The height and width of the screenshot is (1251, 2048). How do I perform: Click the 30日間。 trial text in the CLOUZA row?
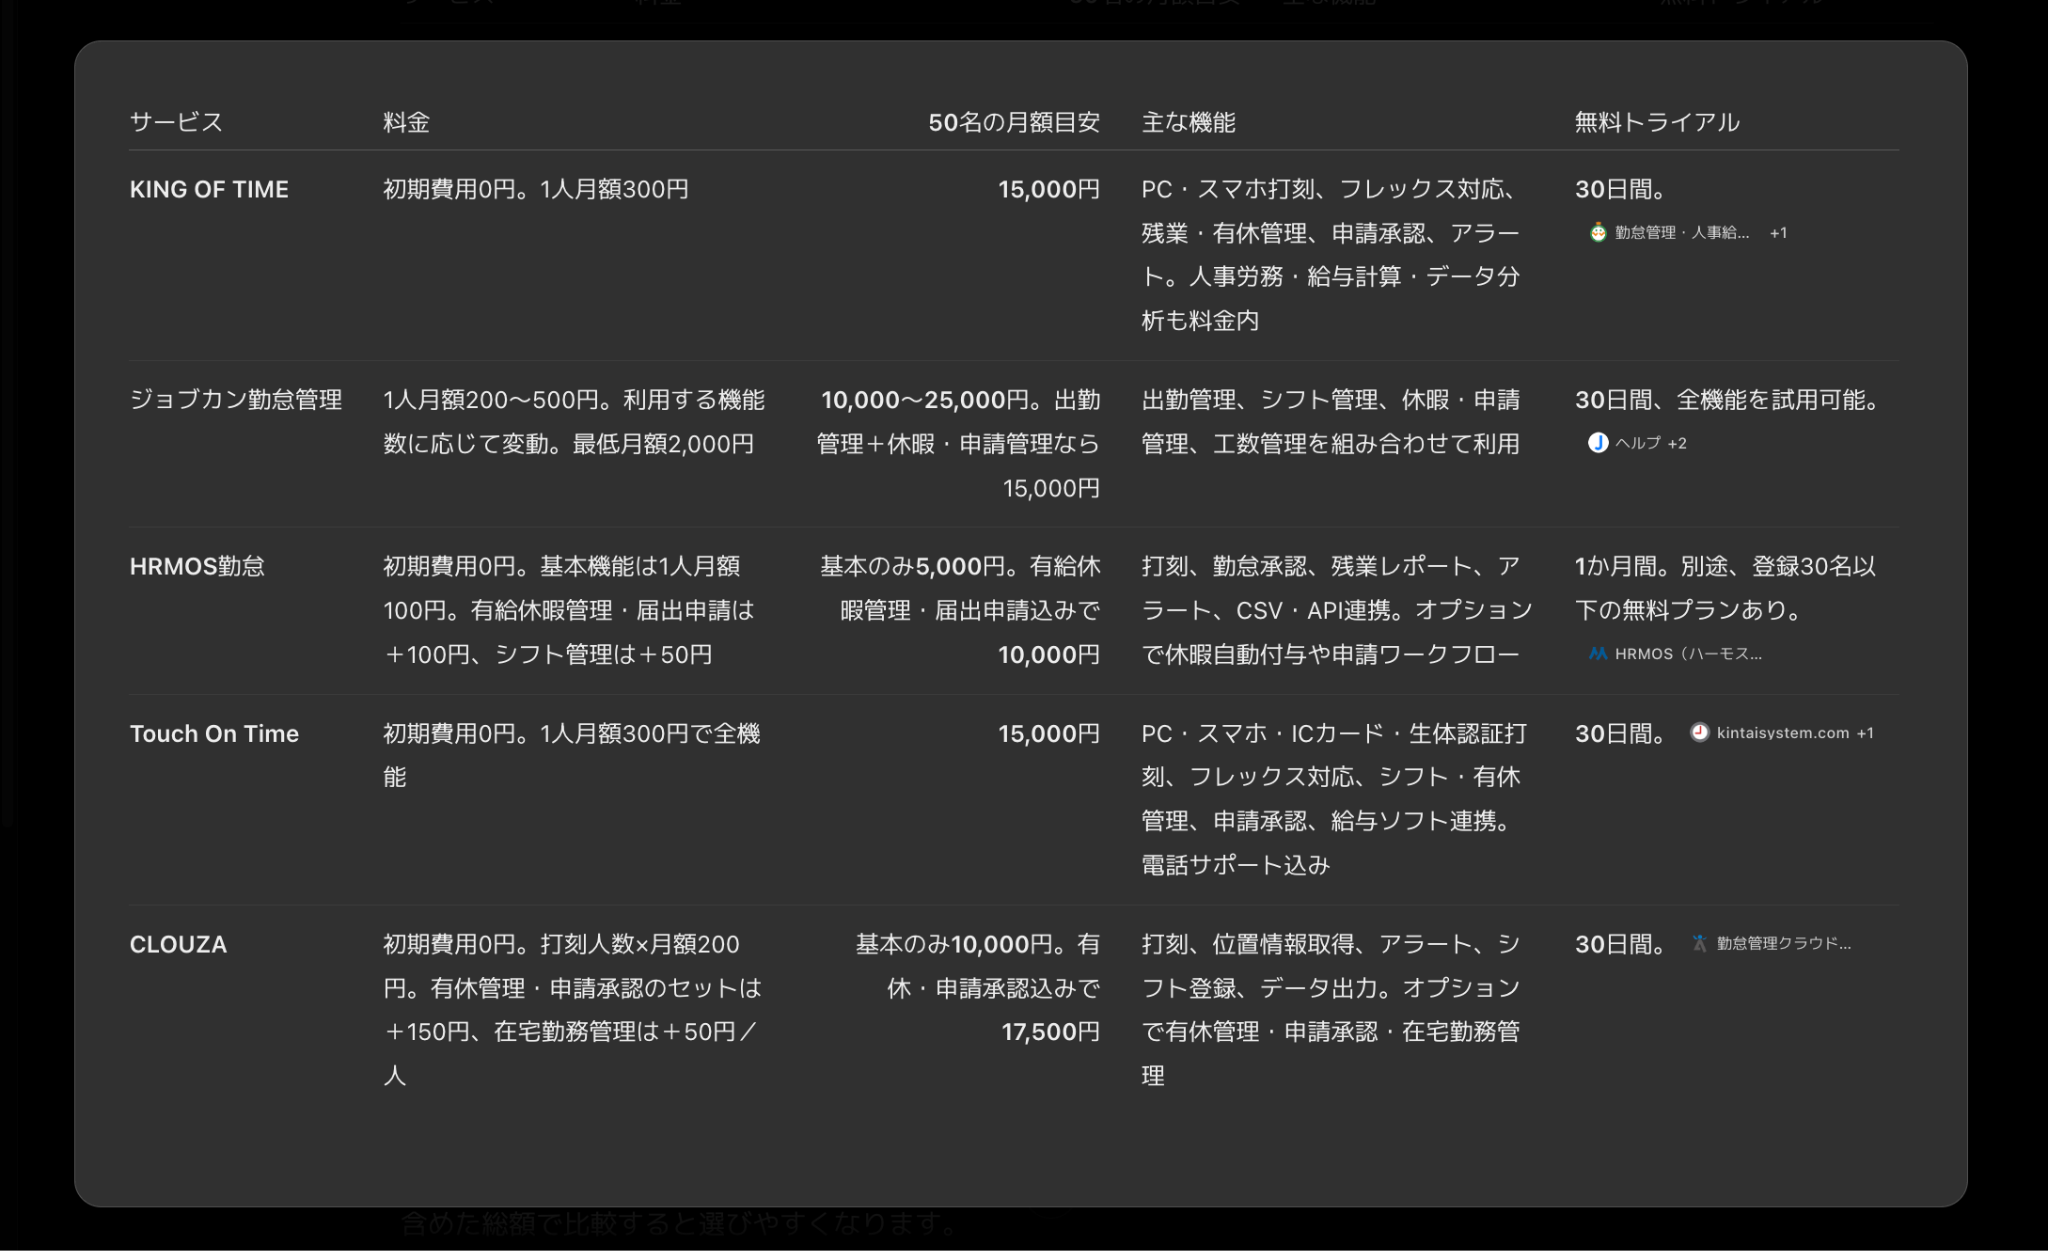tap(1620, 944)
